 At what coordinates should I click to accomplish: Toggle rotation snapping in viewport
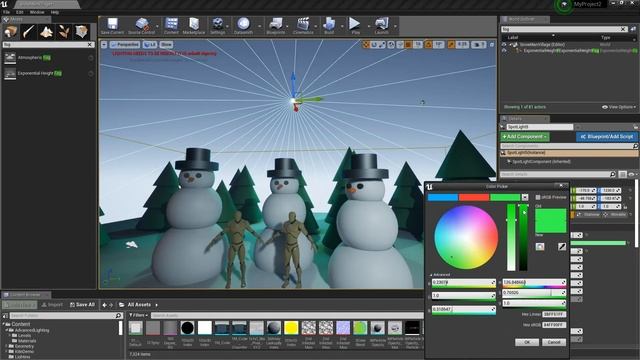(429, 44)
